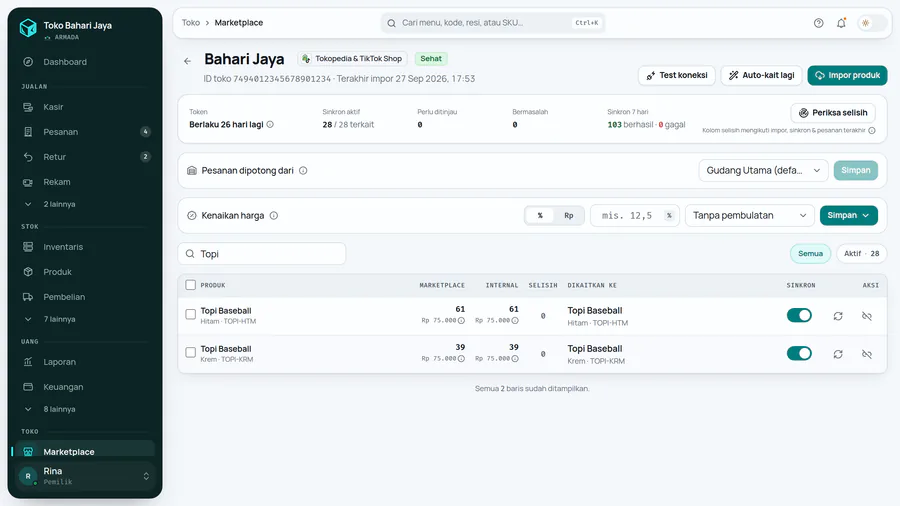Viewport: 900px width, 506px height.
Task: Open Pesanan in the sidebar
Action: tap(84, 132)
